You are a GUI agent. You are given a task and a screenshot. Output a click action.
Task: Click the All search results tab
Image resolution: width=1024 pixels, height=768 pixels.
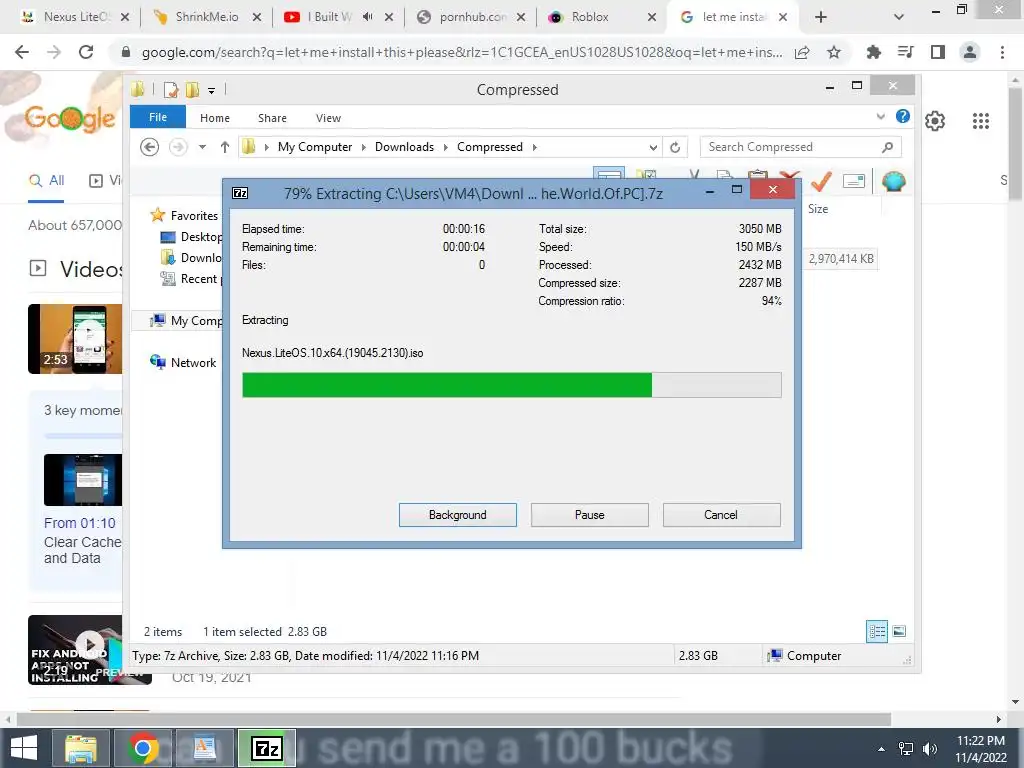click(46, 181)
